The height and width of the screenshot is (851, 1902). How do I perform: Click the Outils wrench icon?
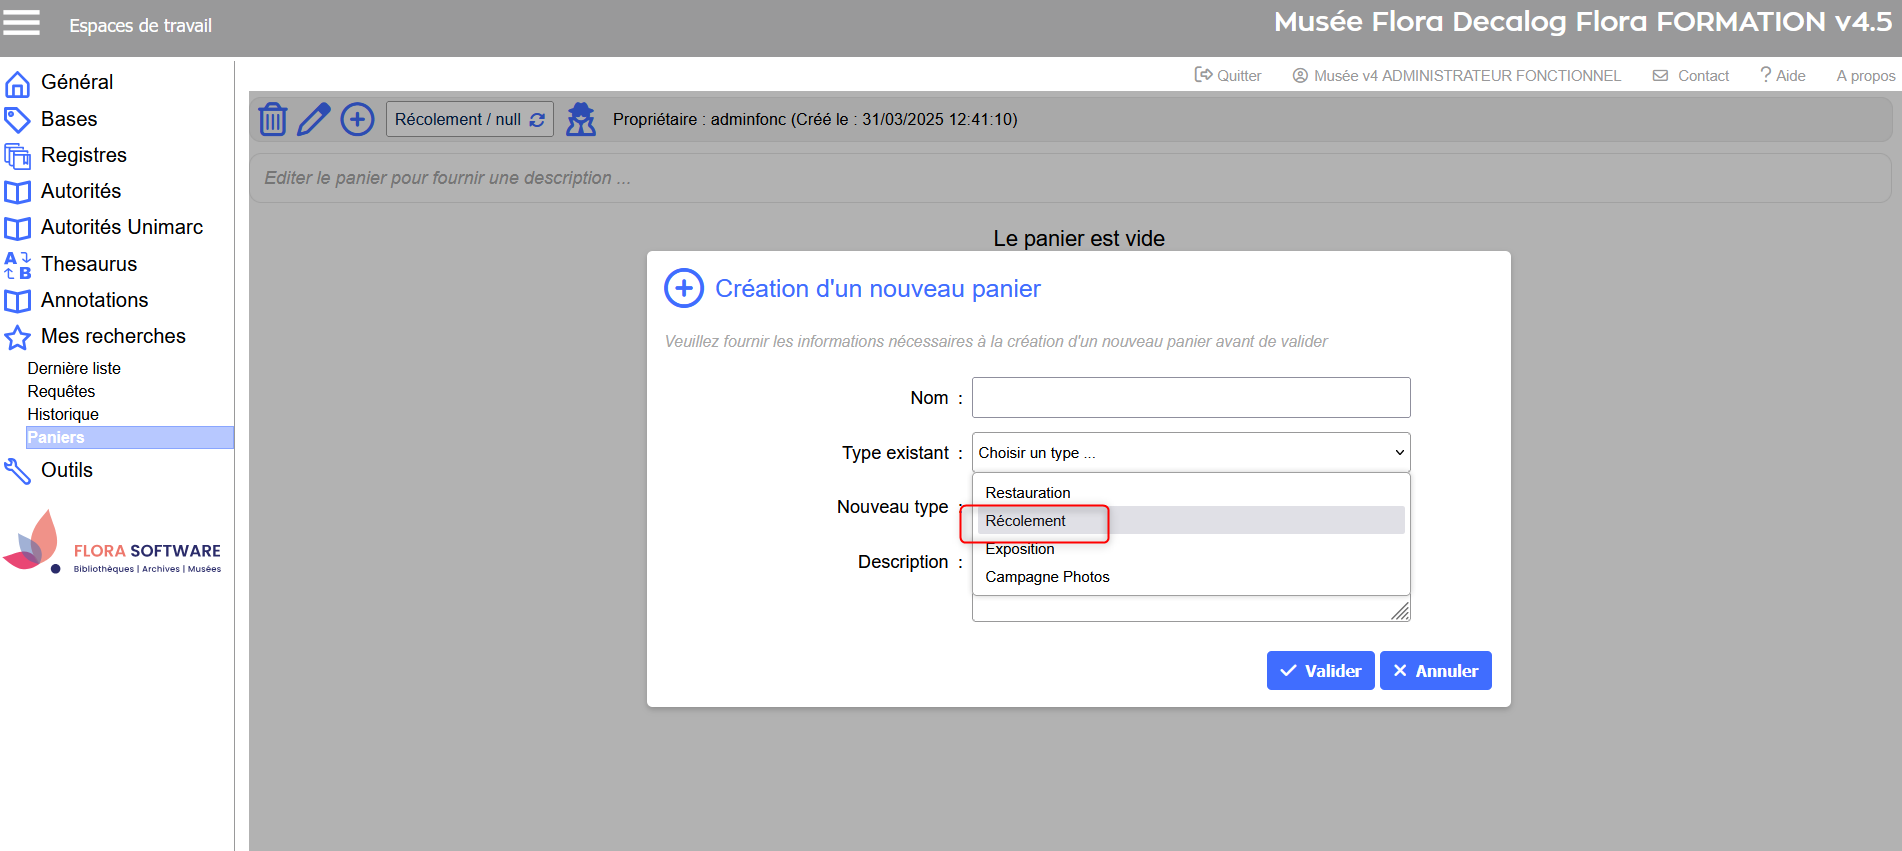click(17, 471)
